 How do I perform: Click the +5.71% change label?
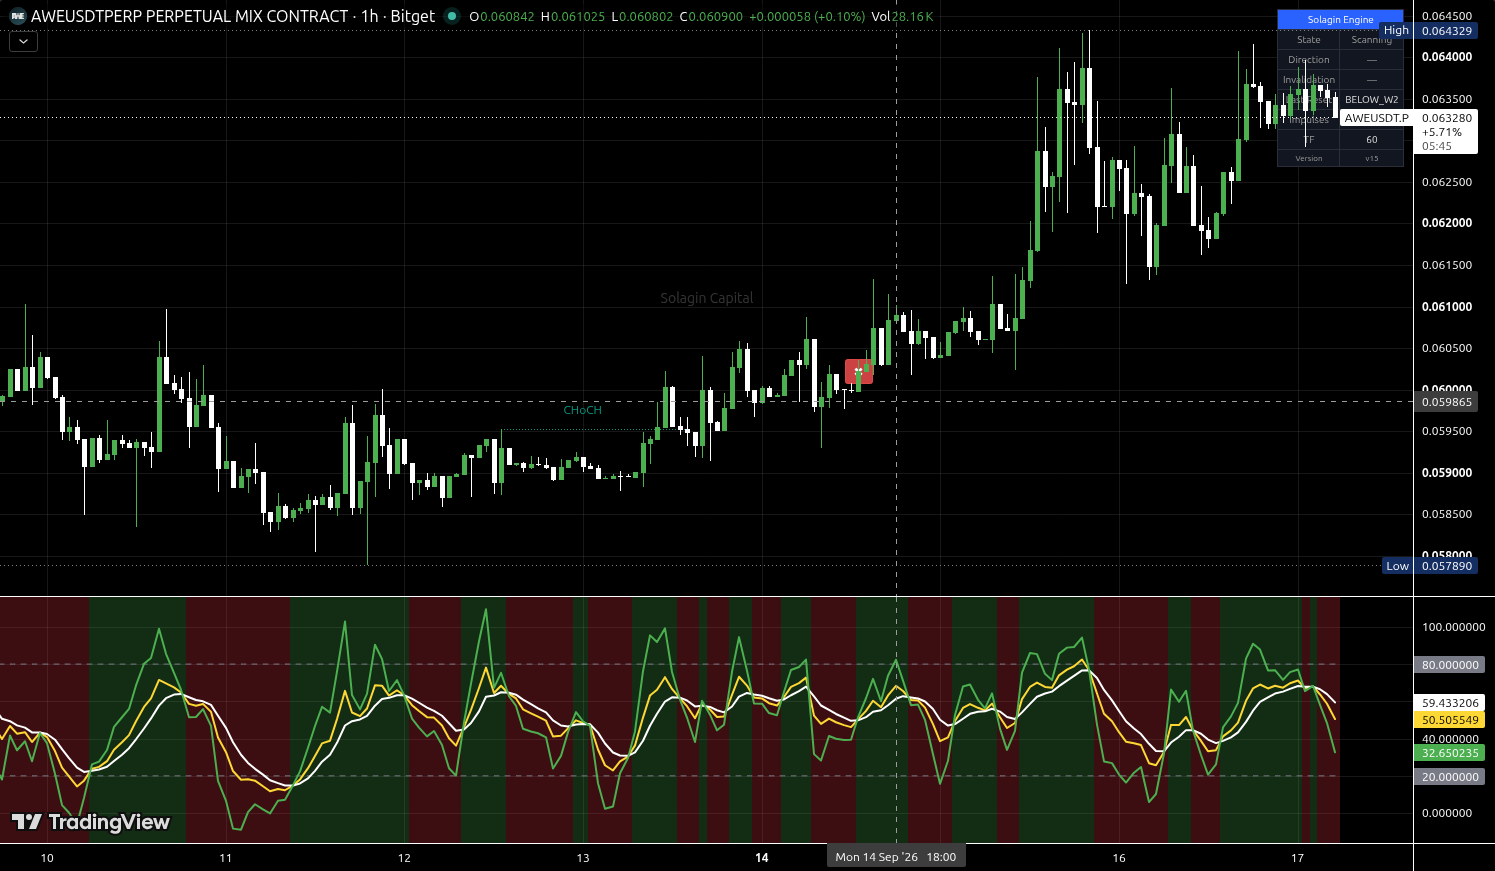pyautogui.click(x=1441, y=132)
